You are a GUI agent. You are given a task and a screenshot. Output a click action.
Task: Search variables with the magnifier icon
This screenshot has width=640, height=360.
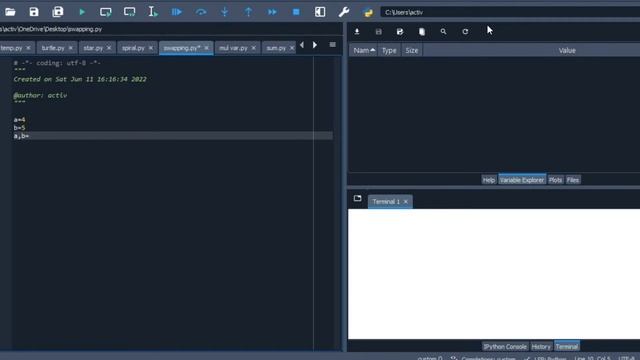point(443,31)
